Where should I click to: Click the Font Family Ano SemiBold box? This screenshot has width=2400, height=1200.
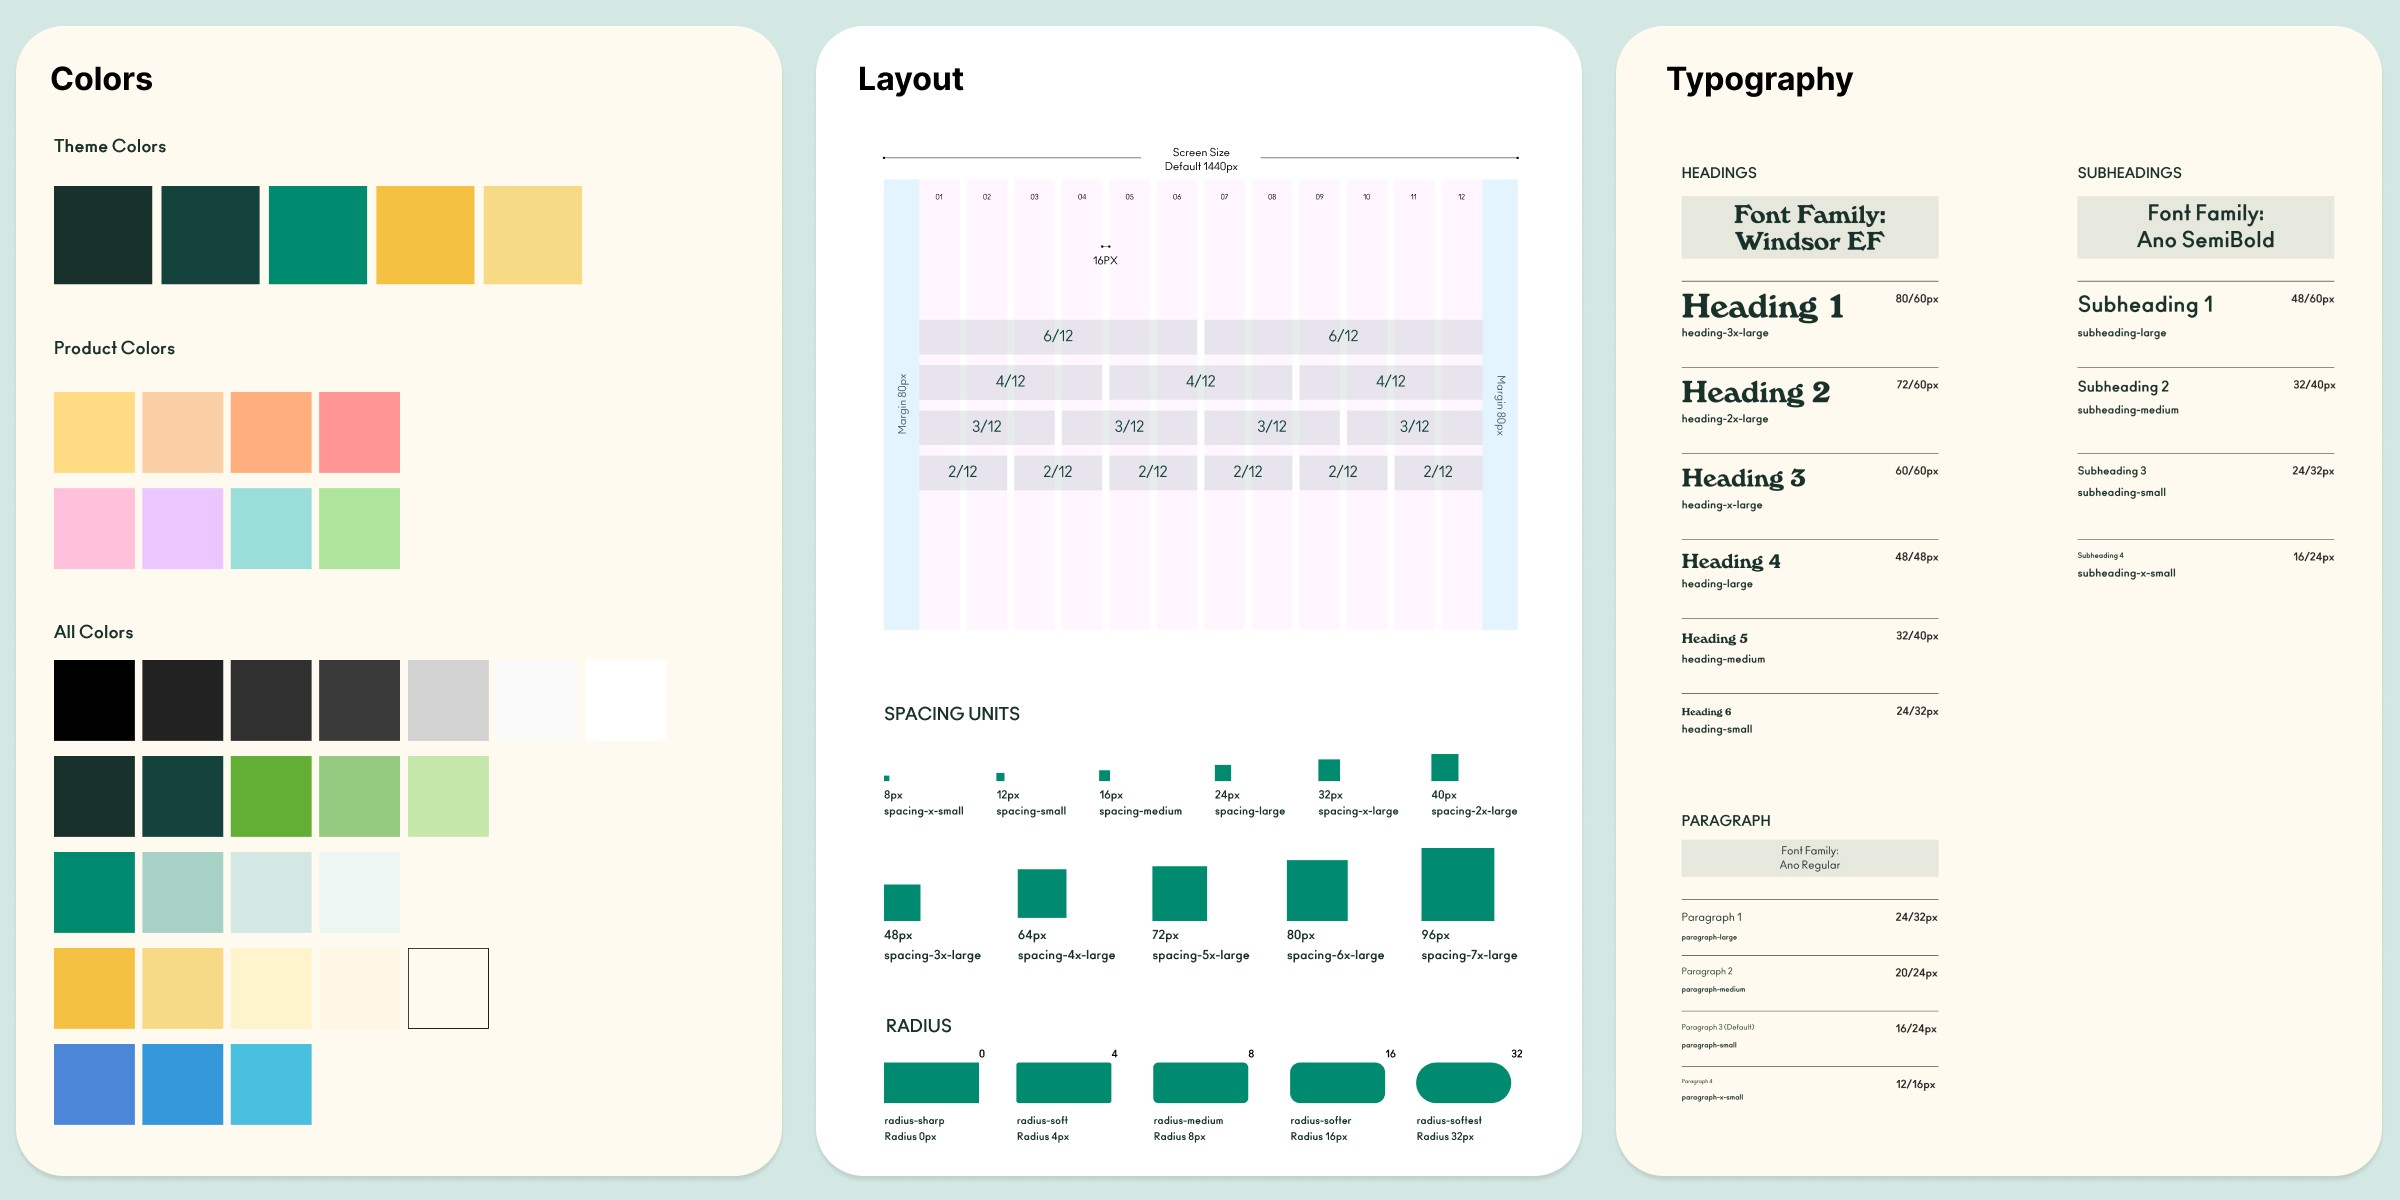point(2205,227)
